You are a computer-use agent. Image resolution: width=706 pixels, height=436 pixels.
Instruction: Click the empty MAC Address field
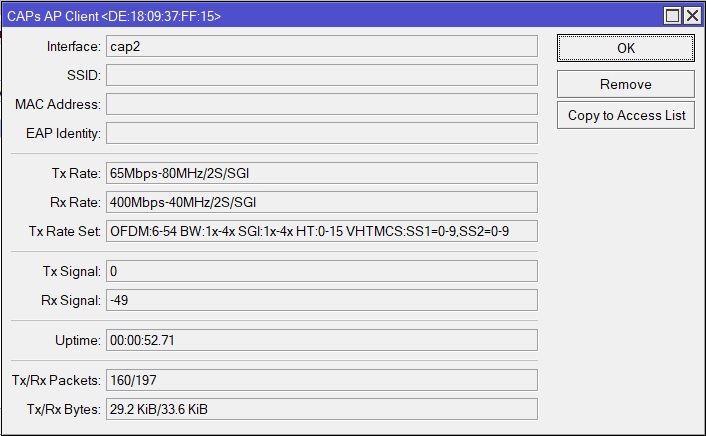pyautogui.click(x=321, y=104)
